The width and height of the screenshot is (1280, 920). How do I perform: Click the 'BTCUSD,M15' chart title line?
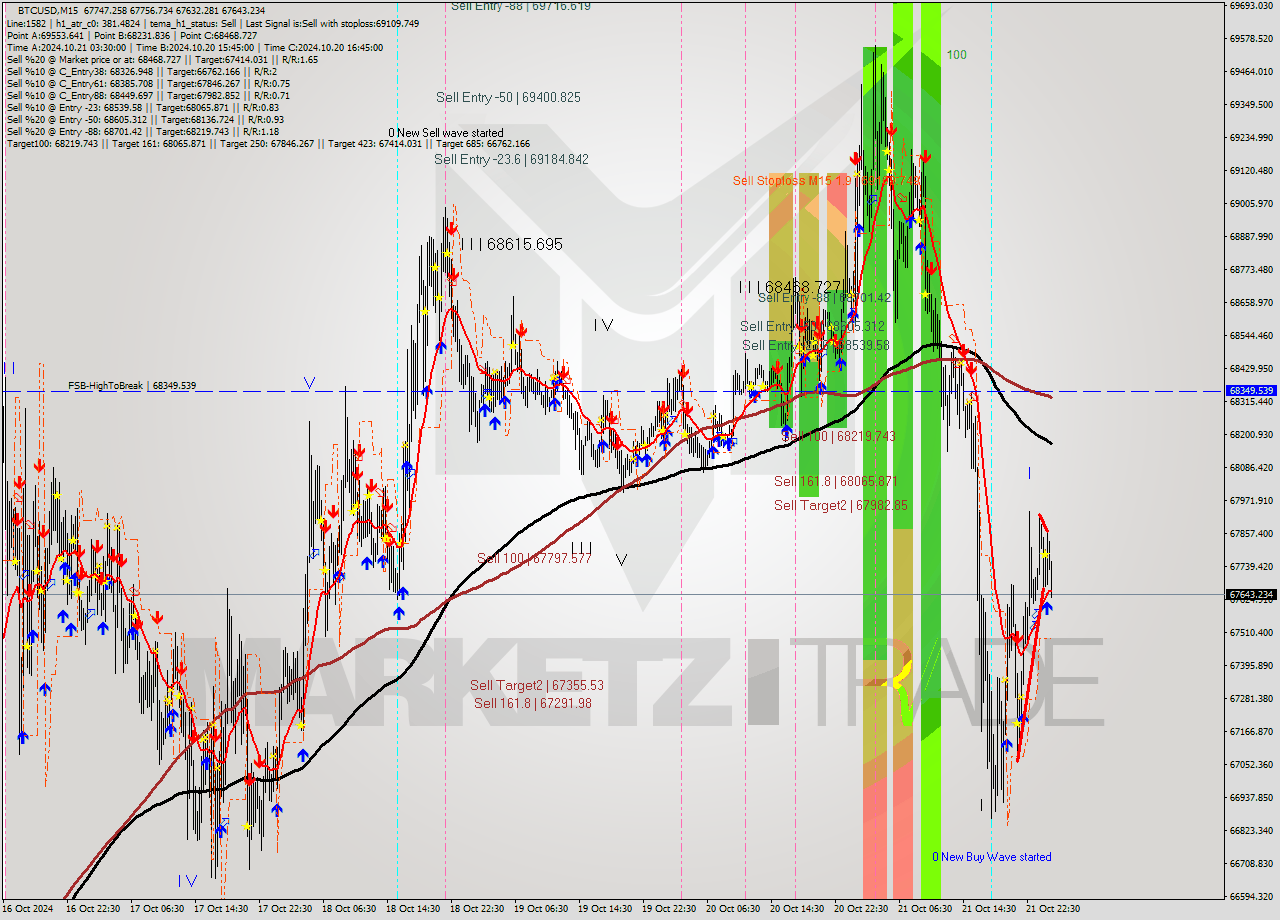142,10
